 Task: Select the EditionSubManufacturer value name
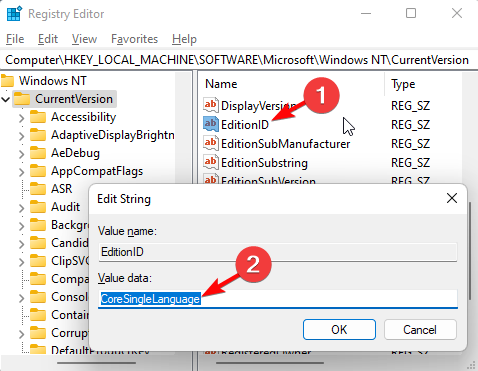coord(285,144)
